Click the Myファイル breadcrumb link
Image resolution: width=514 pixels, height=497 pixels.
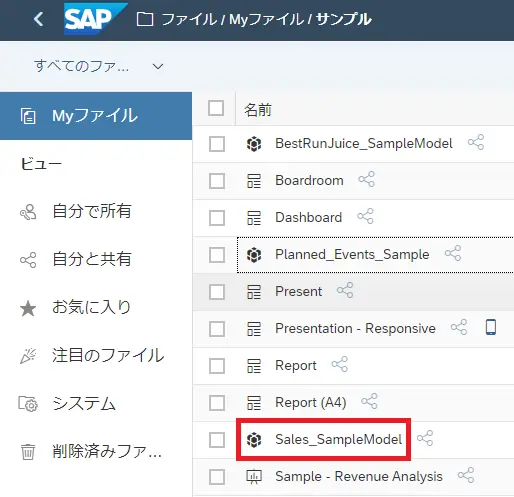[x=267, y=19]
